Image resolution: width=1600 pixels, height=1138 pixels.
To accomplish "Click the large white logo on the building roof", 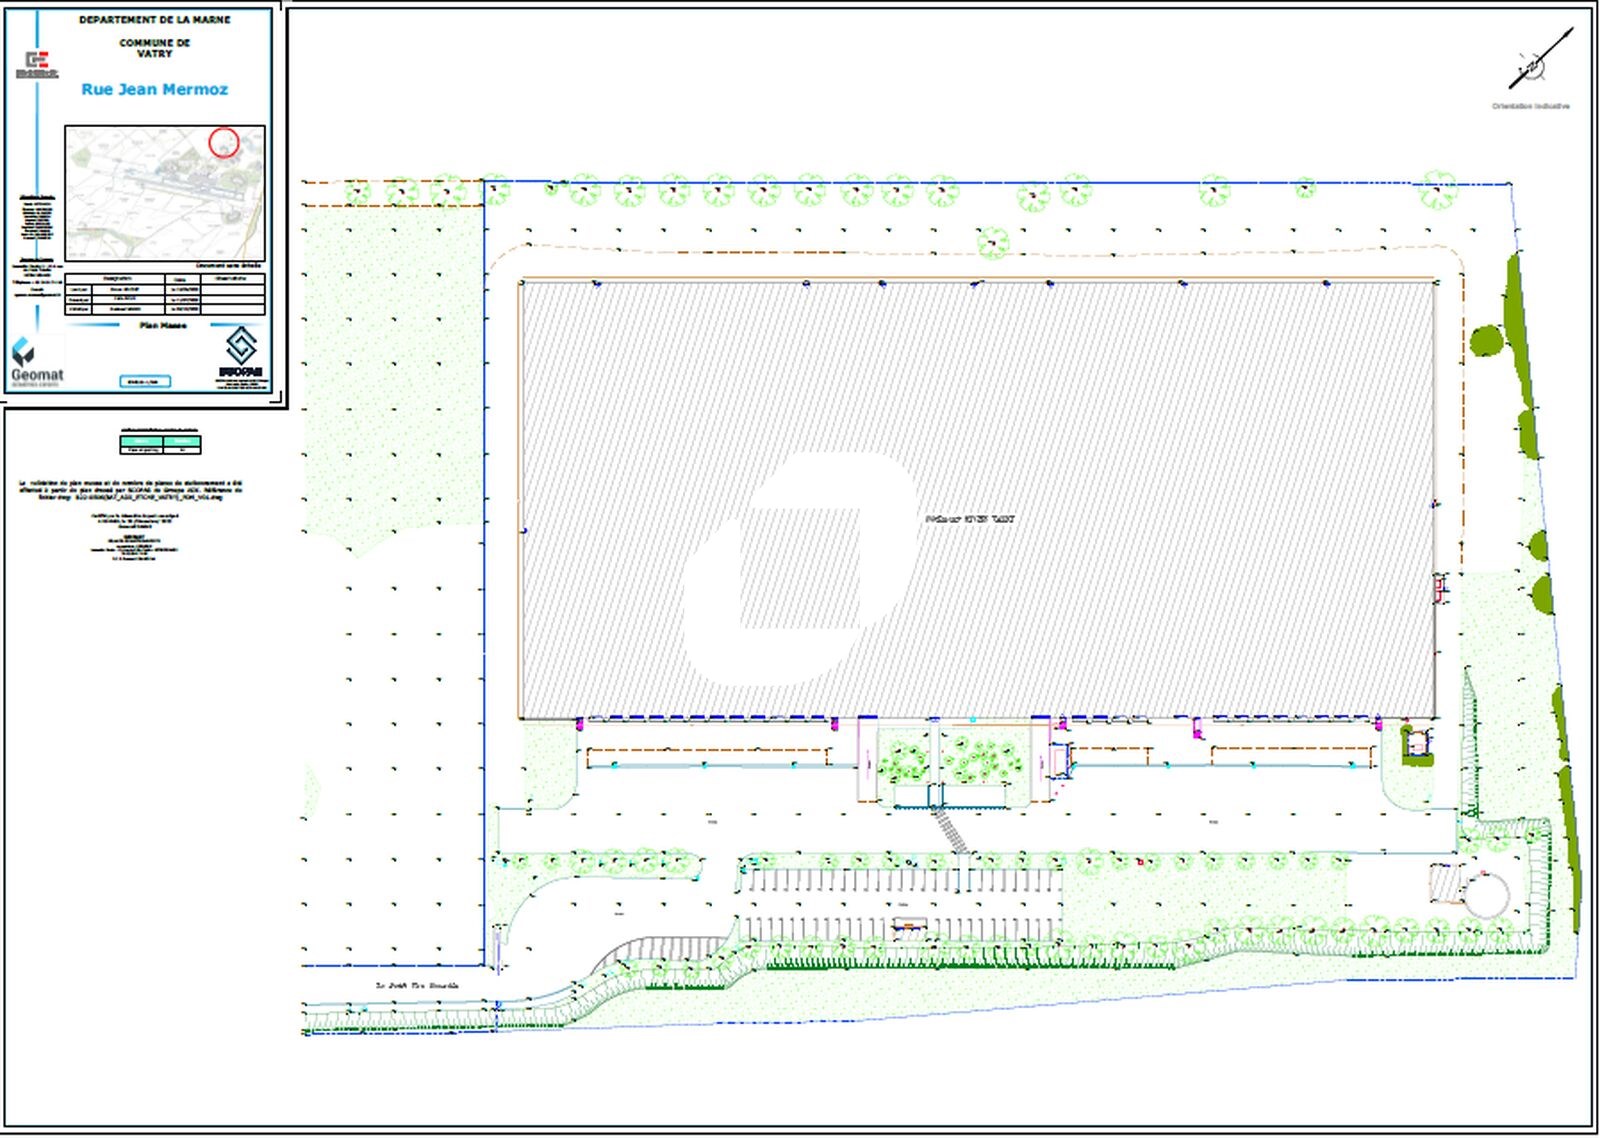I will click(x=800, y=568).
